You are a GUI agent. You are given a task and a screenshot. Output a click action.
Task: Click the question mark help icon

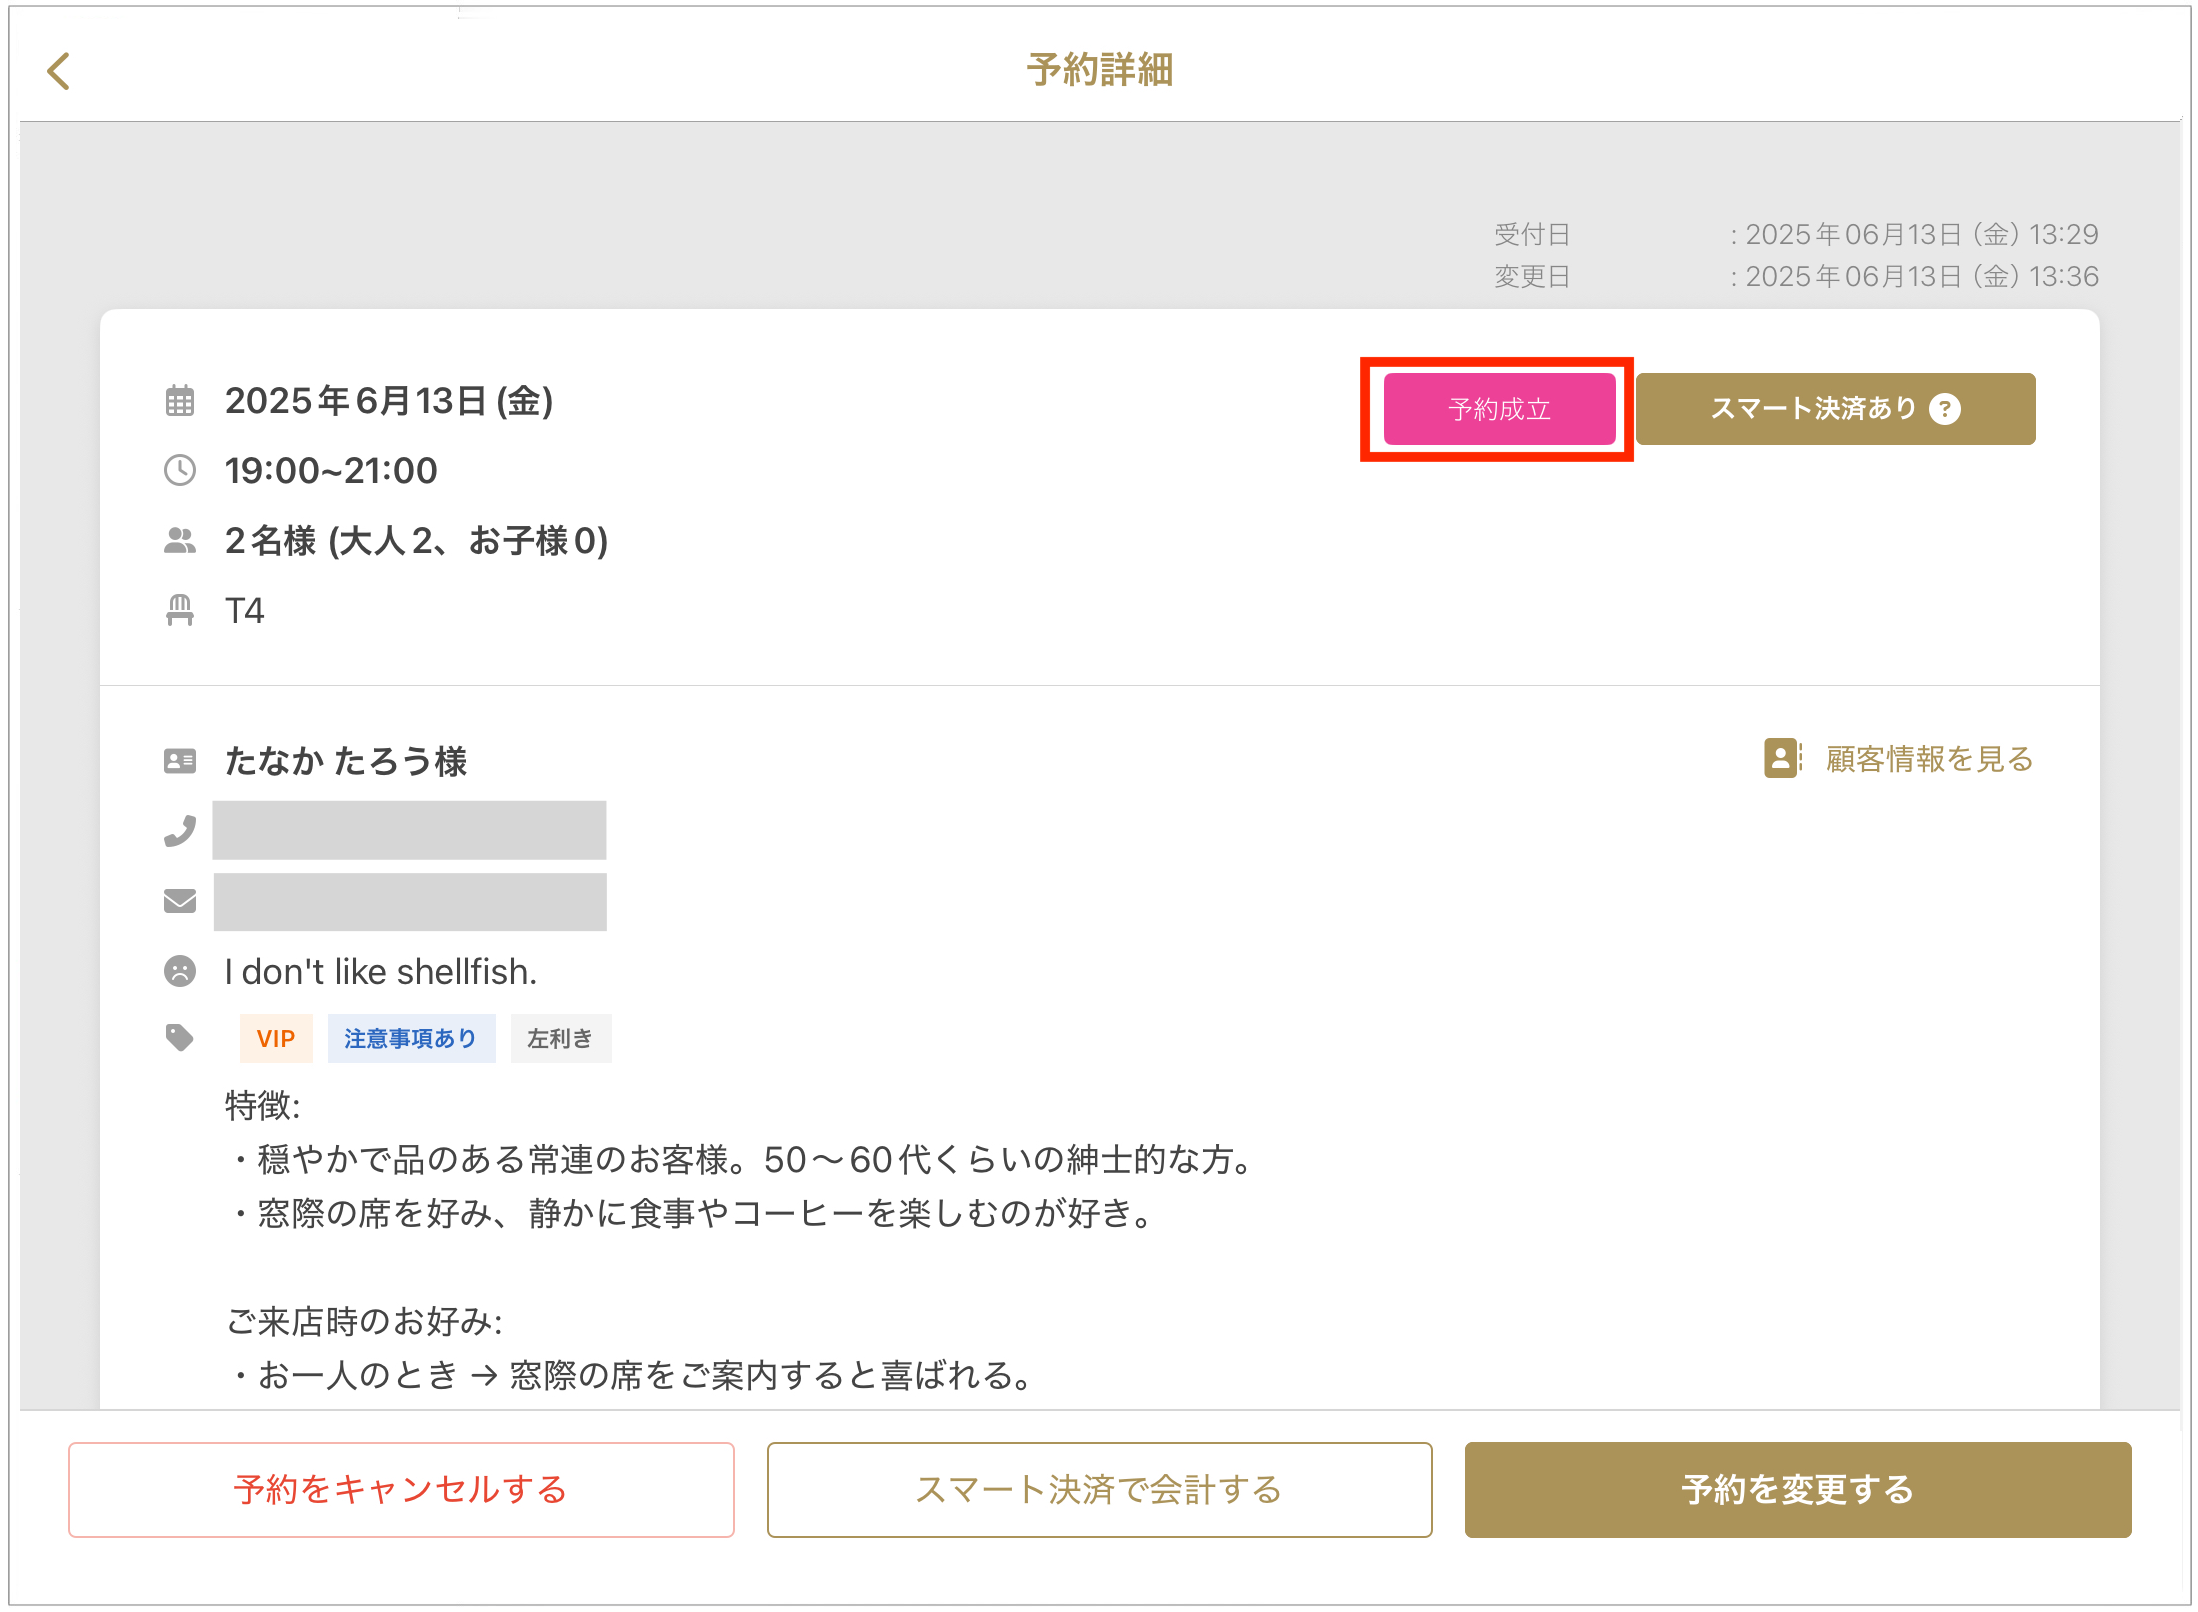click(x=1945, y=409)
